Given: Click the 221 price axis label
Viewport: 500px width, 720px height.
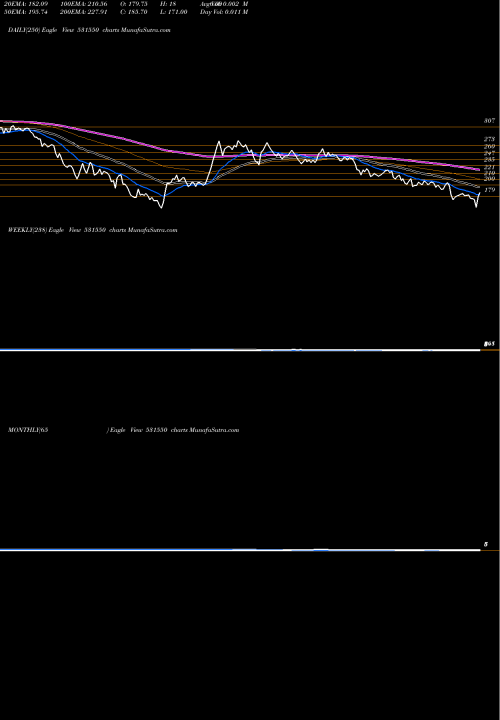Looking at the screenshot, I should click(x=489, y=167).
